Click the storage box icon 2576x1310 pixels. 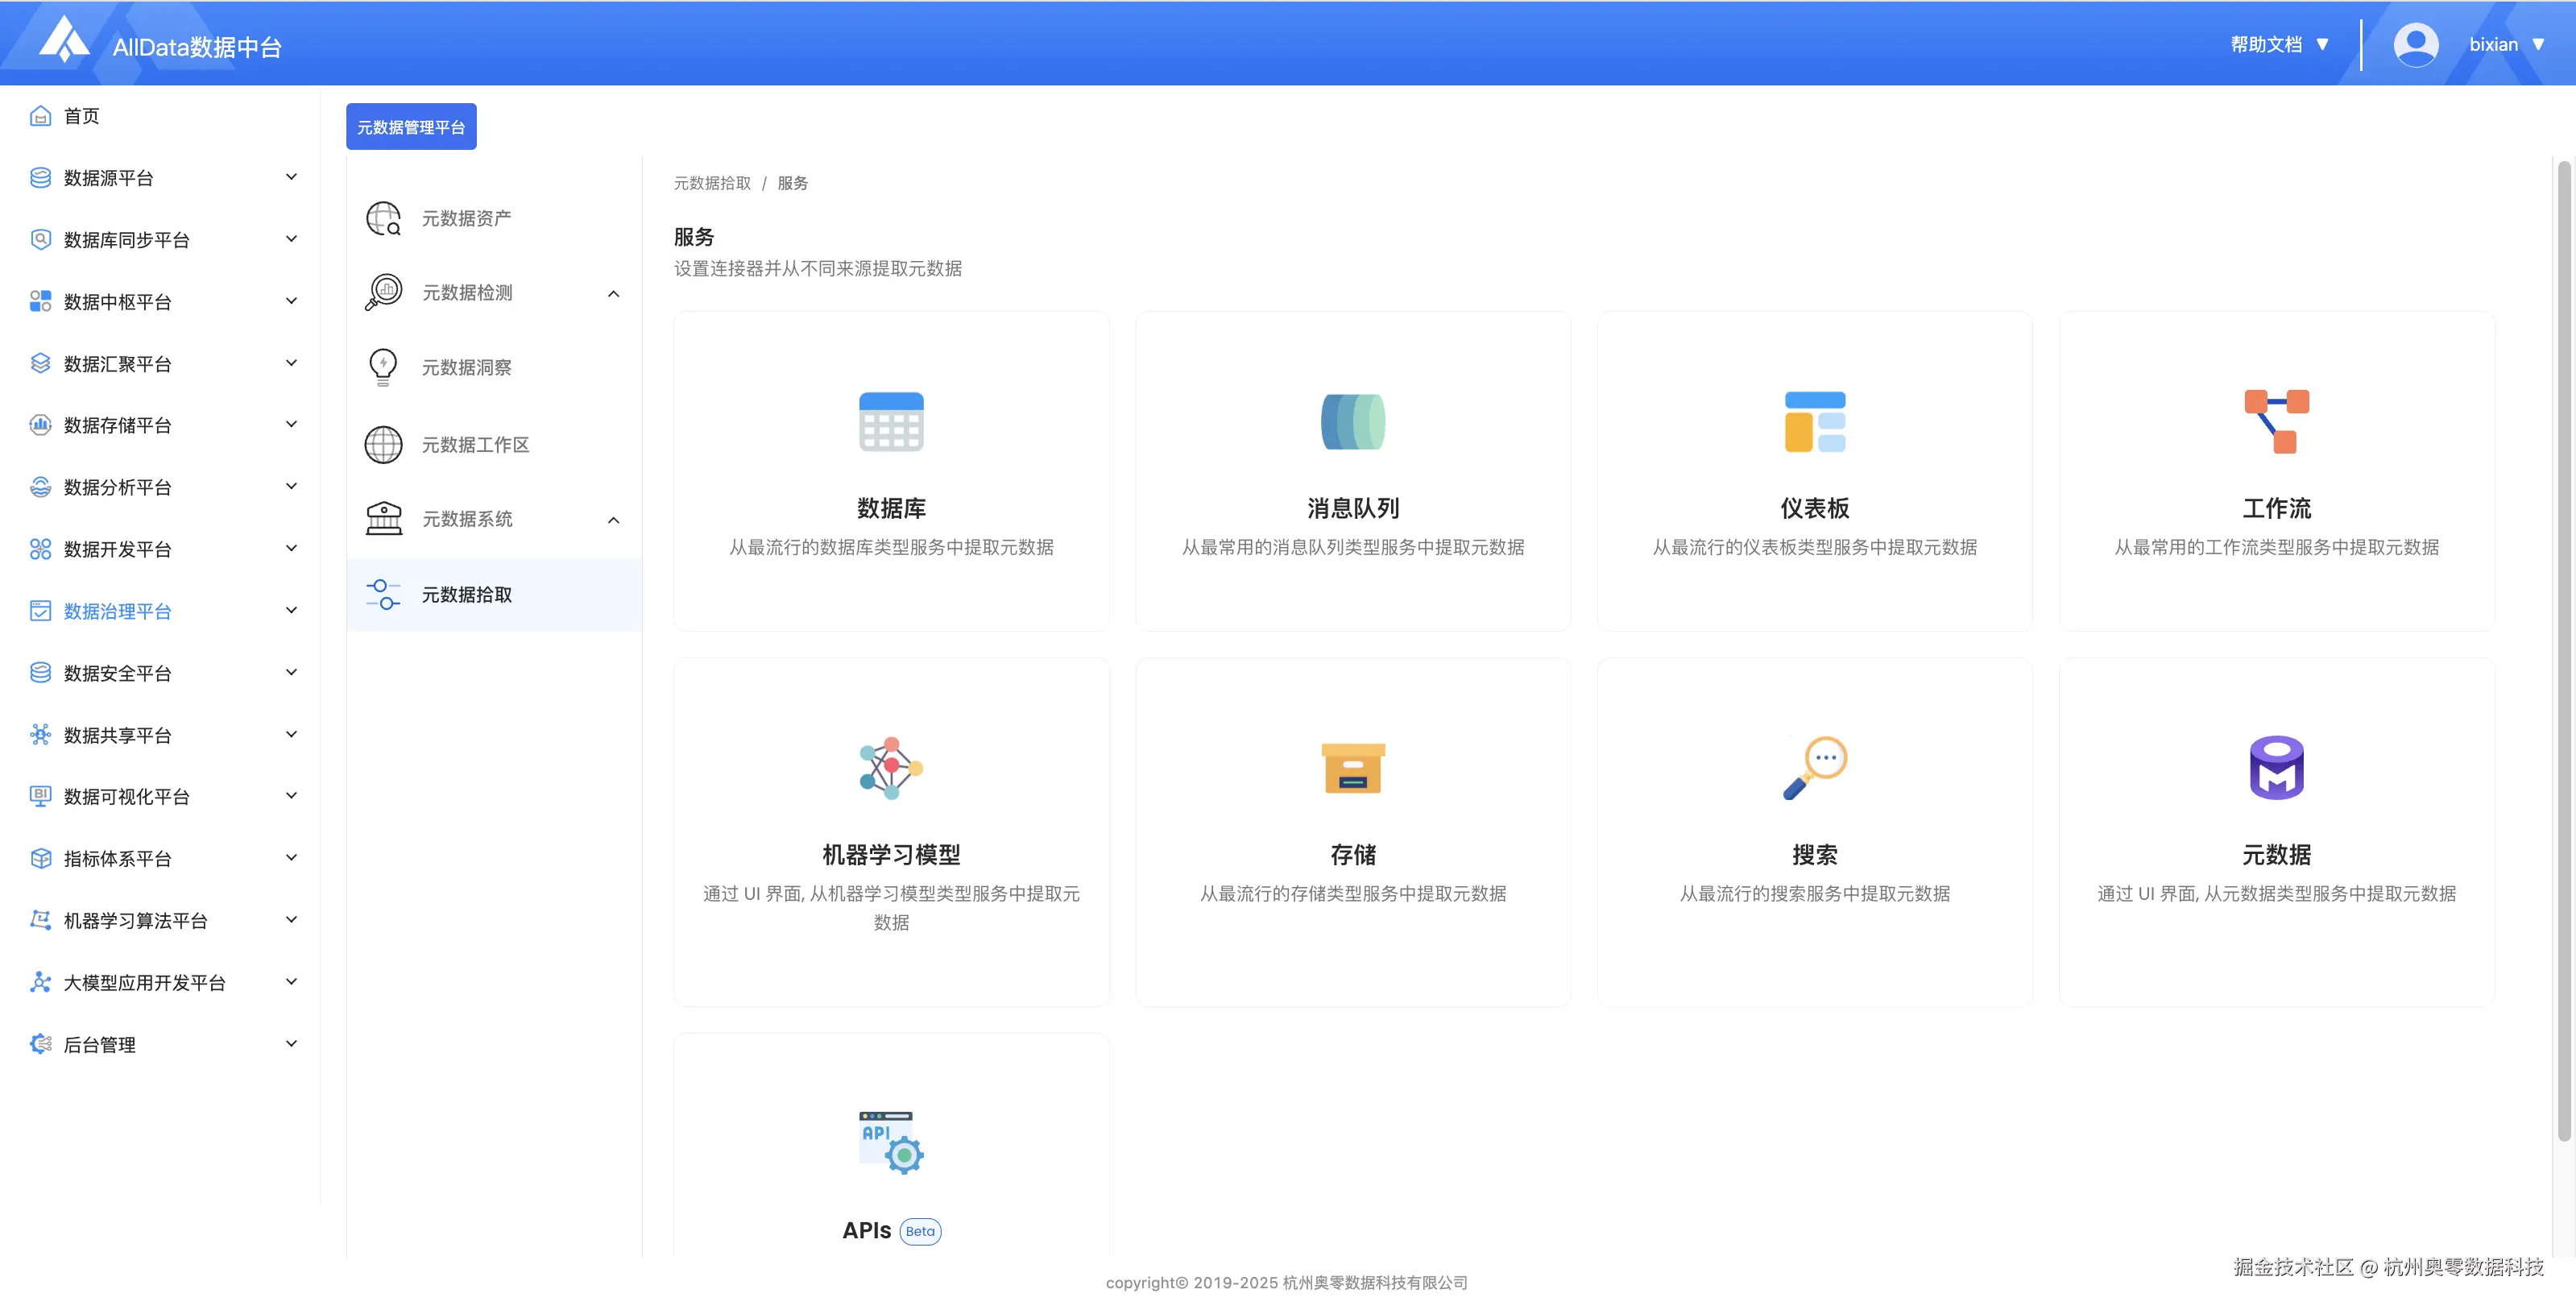tap(1352, 768)
